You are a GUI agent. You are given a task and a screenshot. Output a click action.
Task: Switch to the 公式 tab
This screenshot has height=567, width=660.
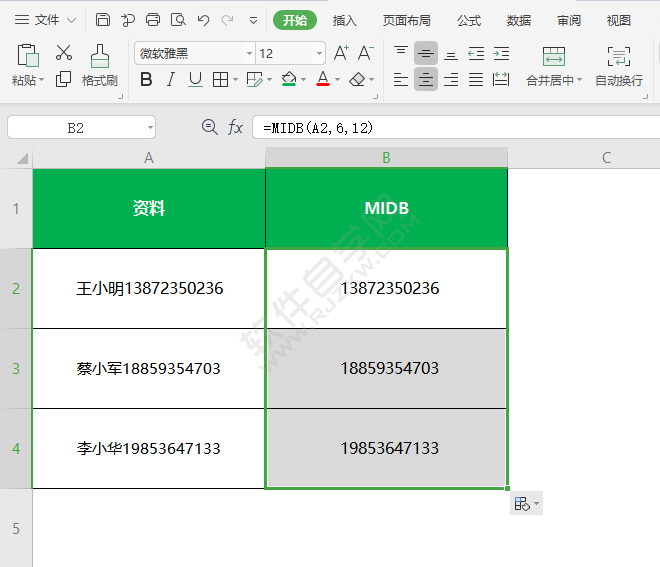pos(469,20)
